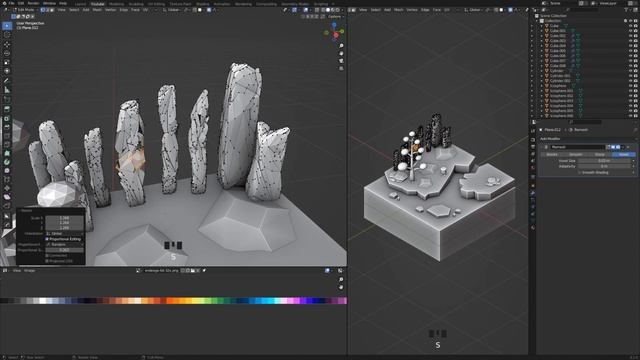
Task: Toggle Smooth Shading in Remesh modifier
Action: (580, 172)
